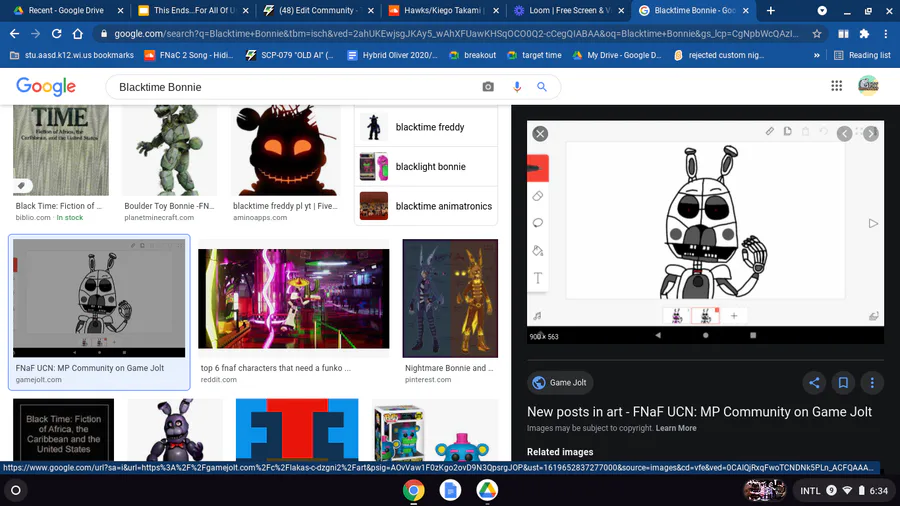Open My Drive - Google Drive bookmark

(616, 55)
